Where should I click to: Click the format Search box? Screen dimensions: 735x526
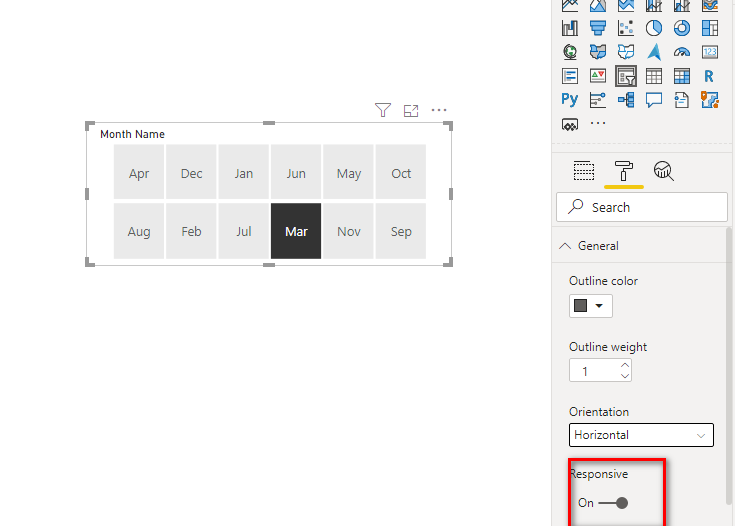click(642, 207)
